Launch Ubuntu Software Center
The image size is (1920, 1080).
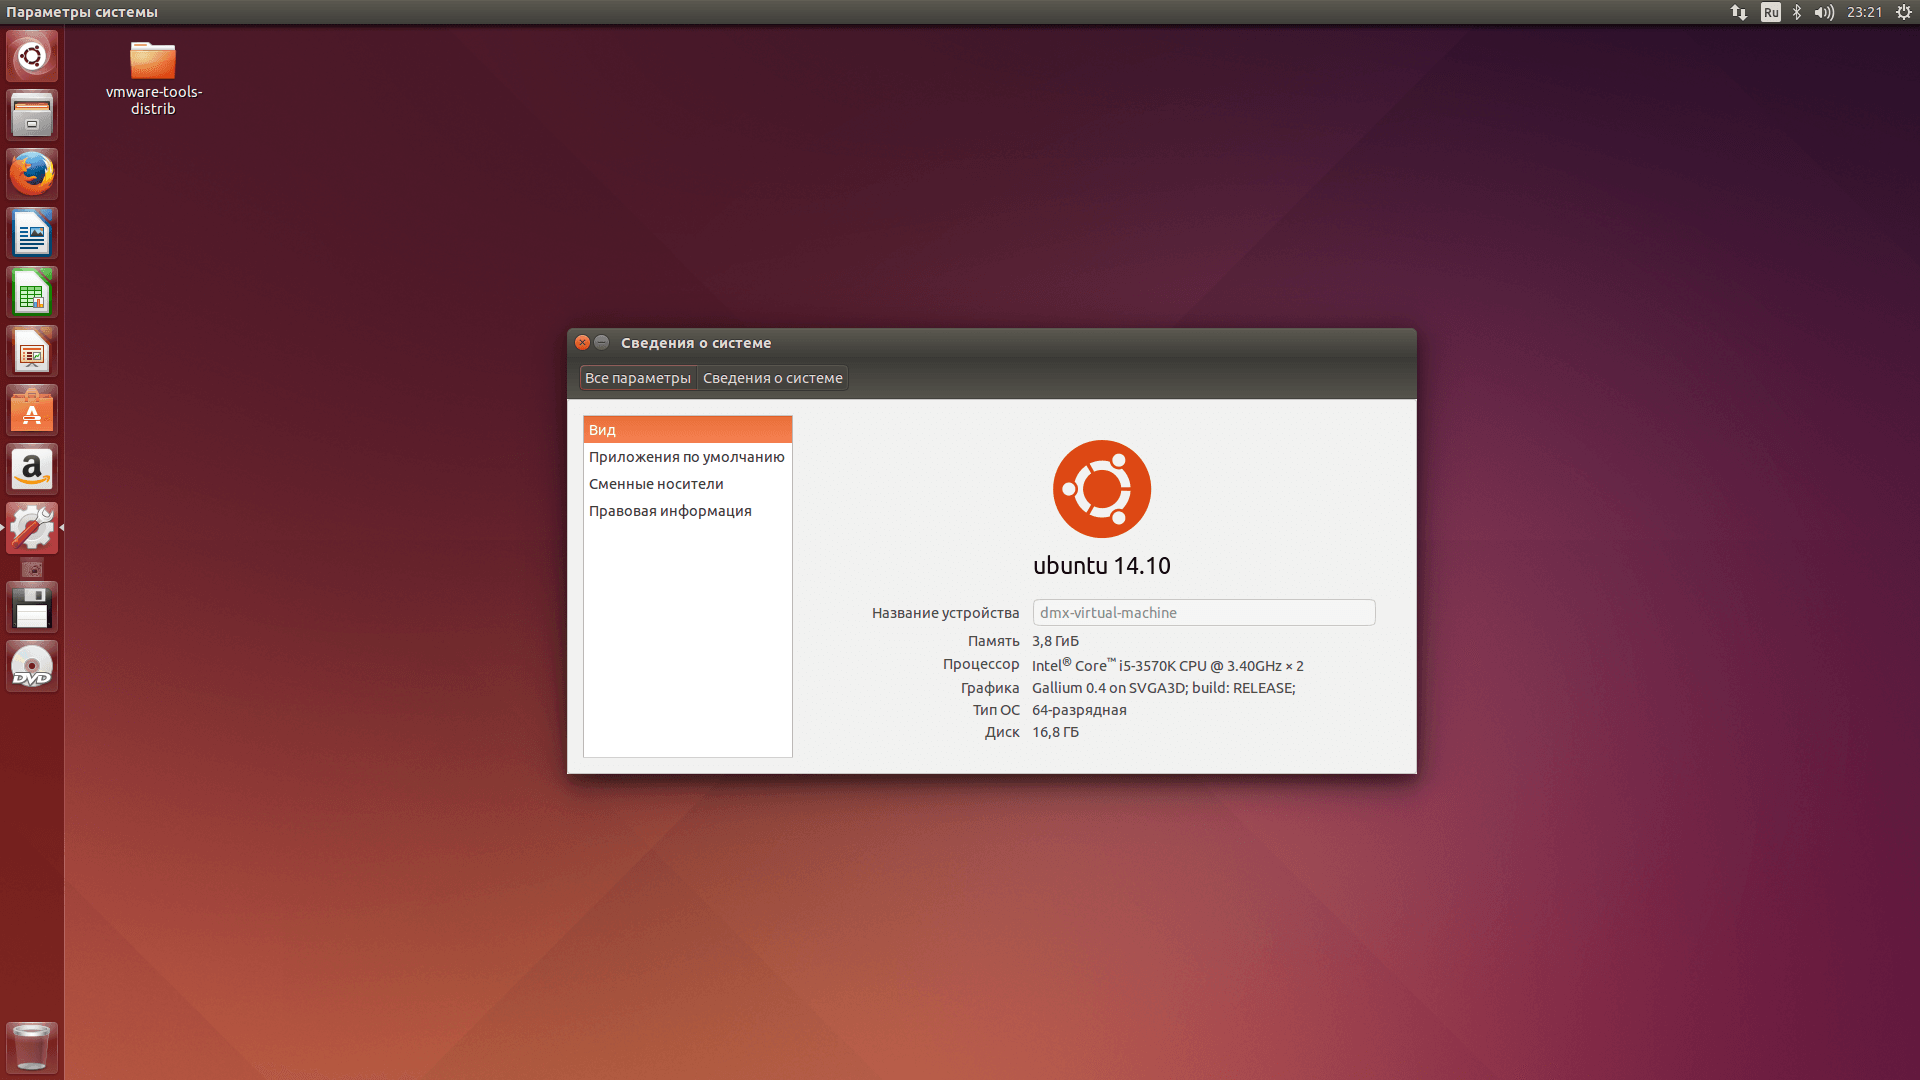[32, 410]
